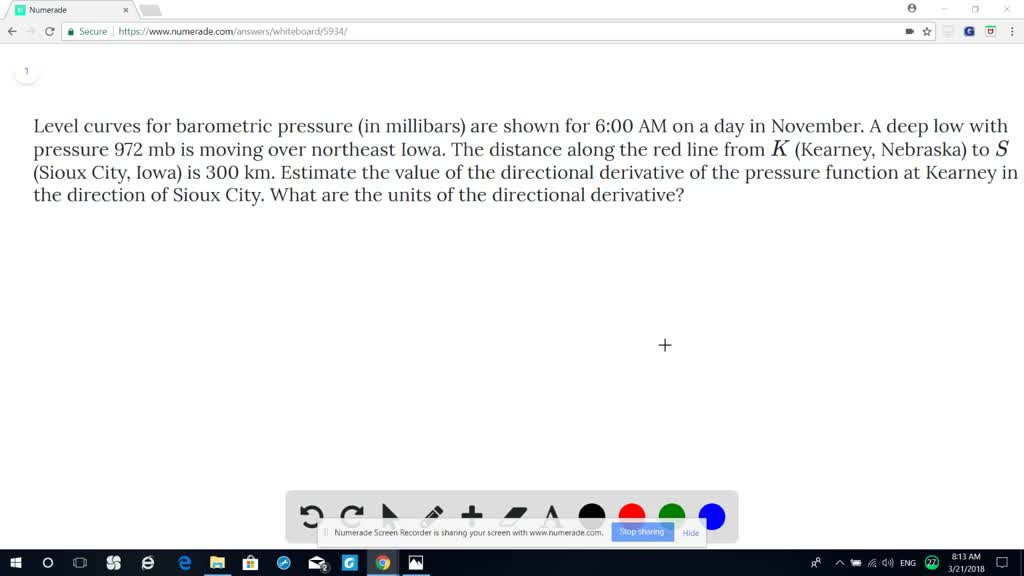Check battery status icon
Viewport: 1024px width, 576px height.
(856, 562)
